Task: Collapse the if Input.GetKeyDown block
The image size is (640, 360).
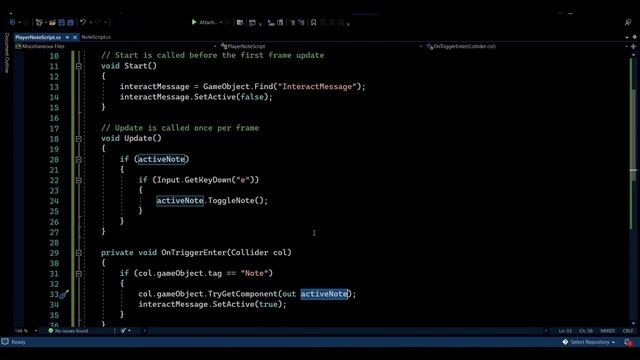Action: [x=78, y=180]
